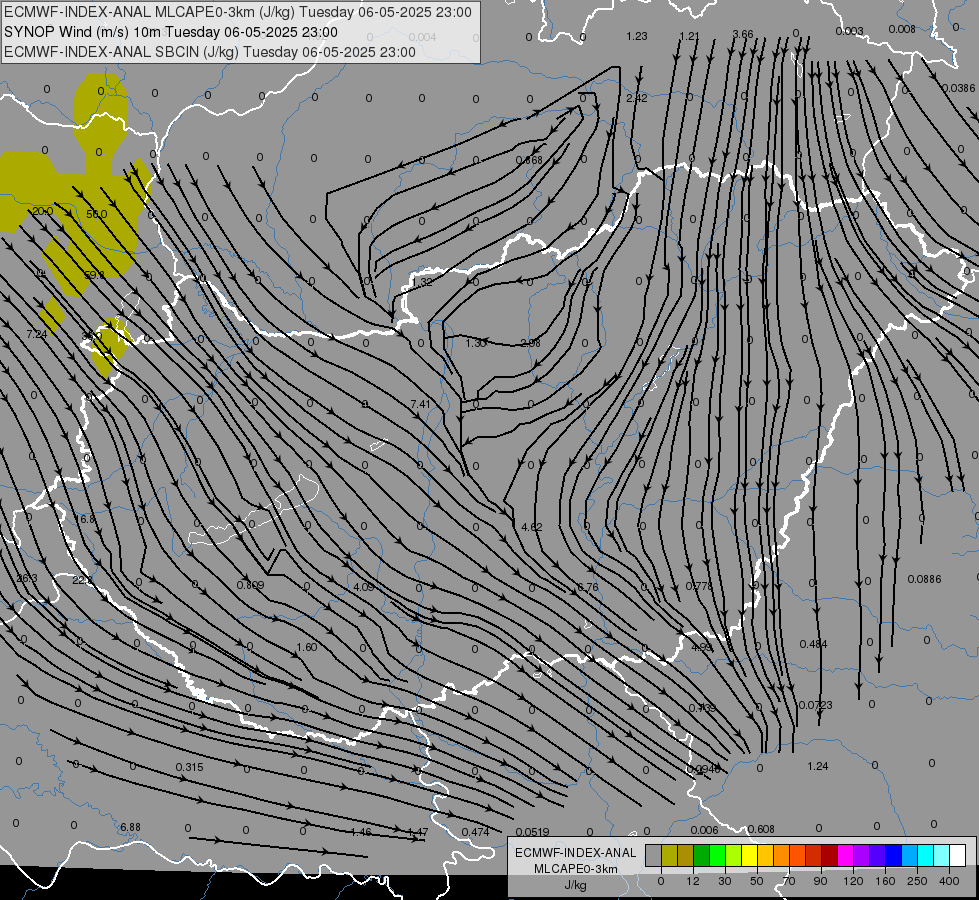Click the map value 0.484

pos(814,644)
